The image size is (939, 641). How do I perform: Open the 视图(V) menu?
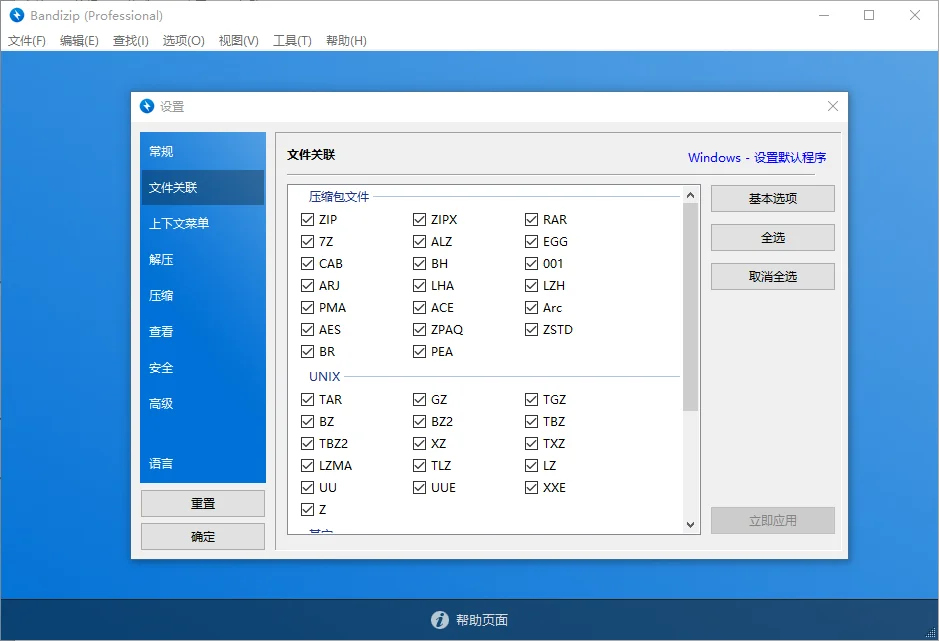pos(238,41)
